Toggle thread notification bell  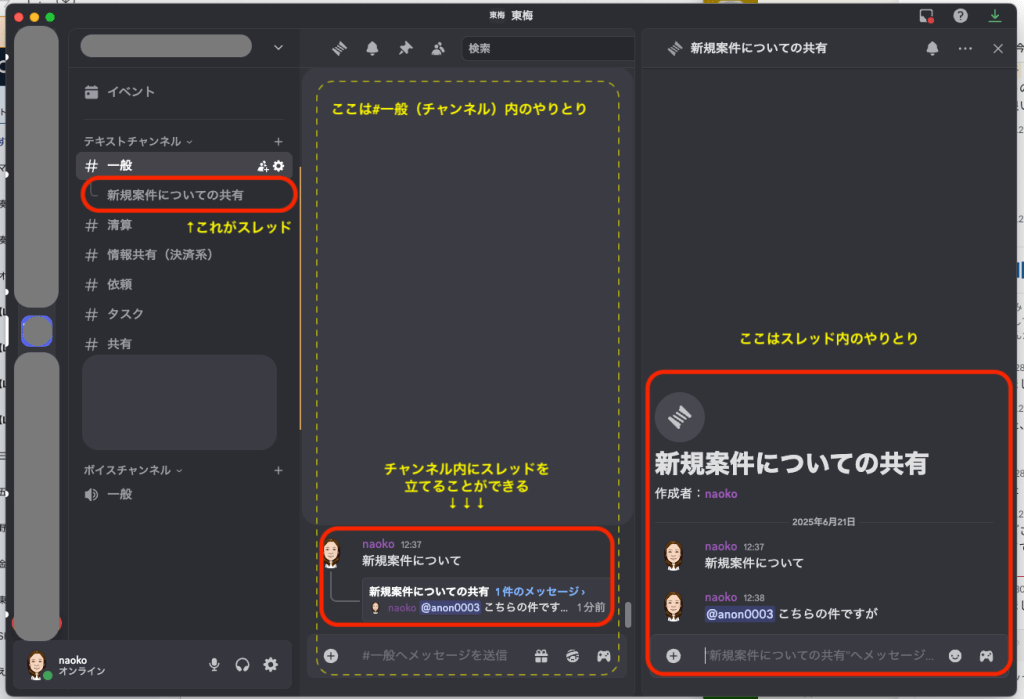point(932,48)
